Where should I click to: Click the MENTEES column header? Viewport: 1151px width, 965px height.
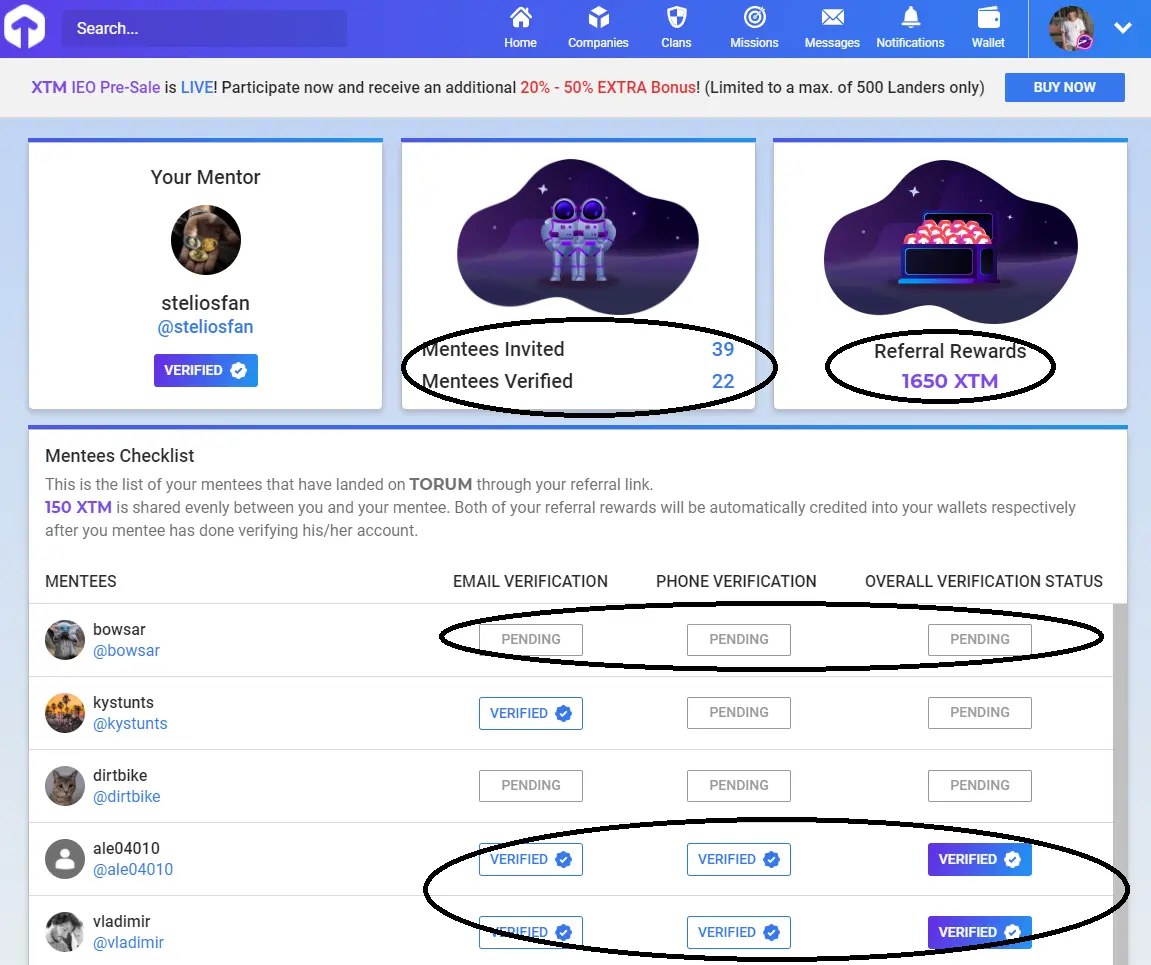coord(81,581)
